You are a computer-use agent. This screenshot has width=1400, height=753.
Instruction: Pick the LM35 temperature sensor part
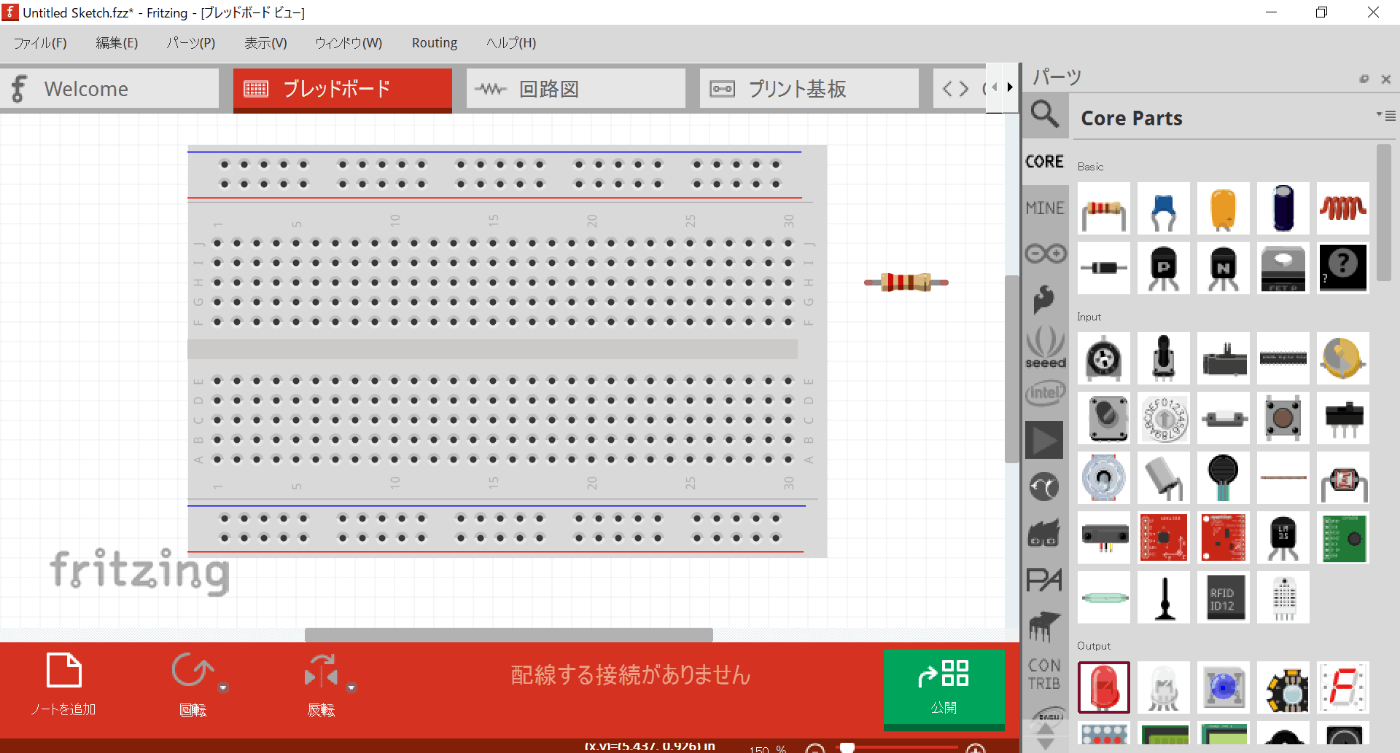click(x=1283, y=537)
